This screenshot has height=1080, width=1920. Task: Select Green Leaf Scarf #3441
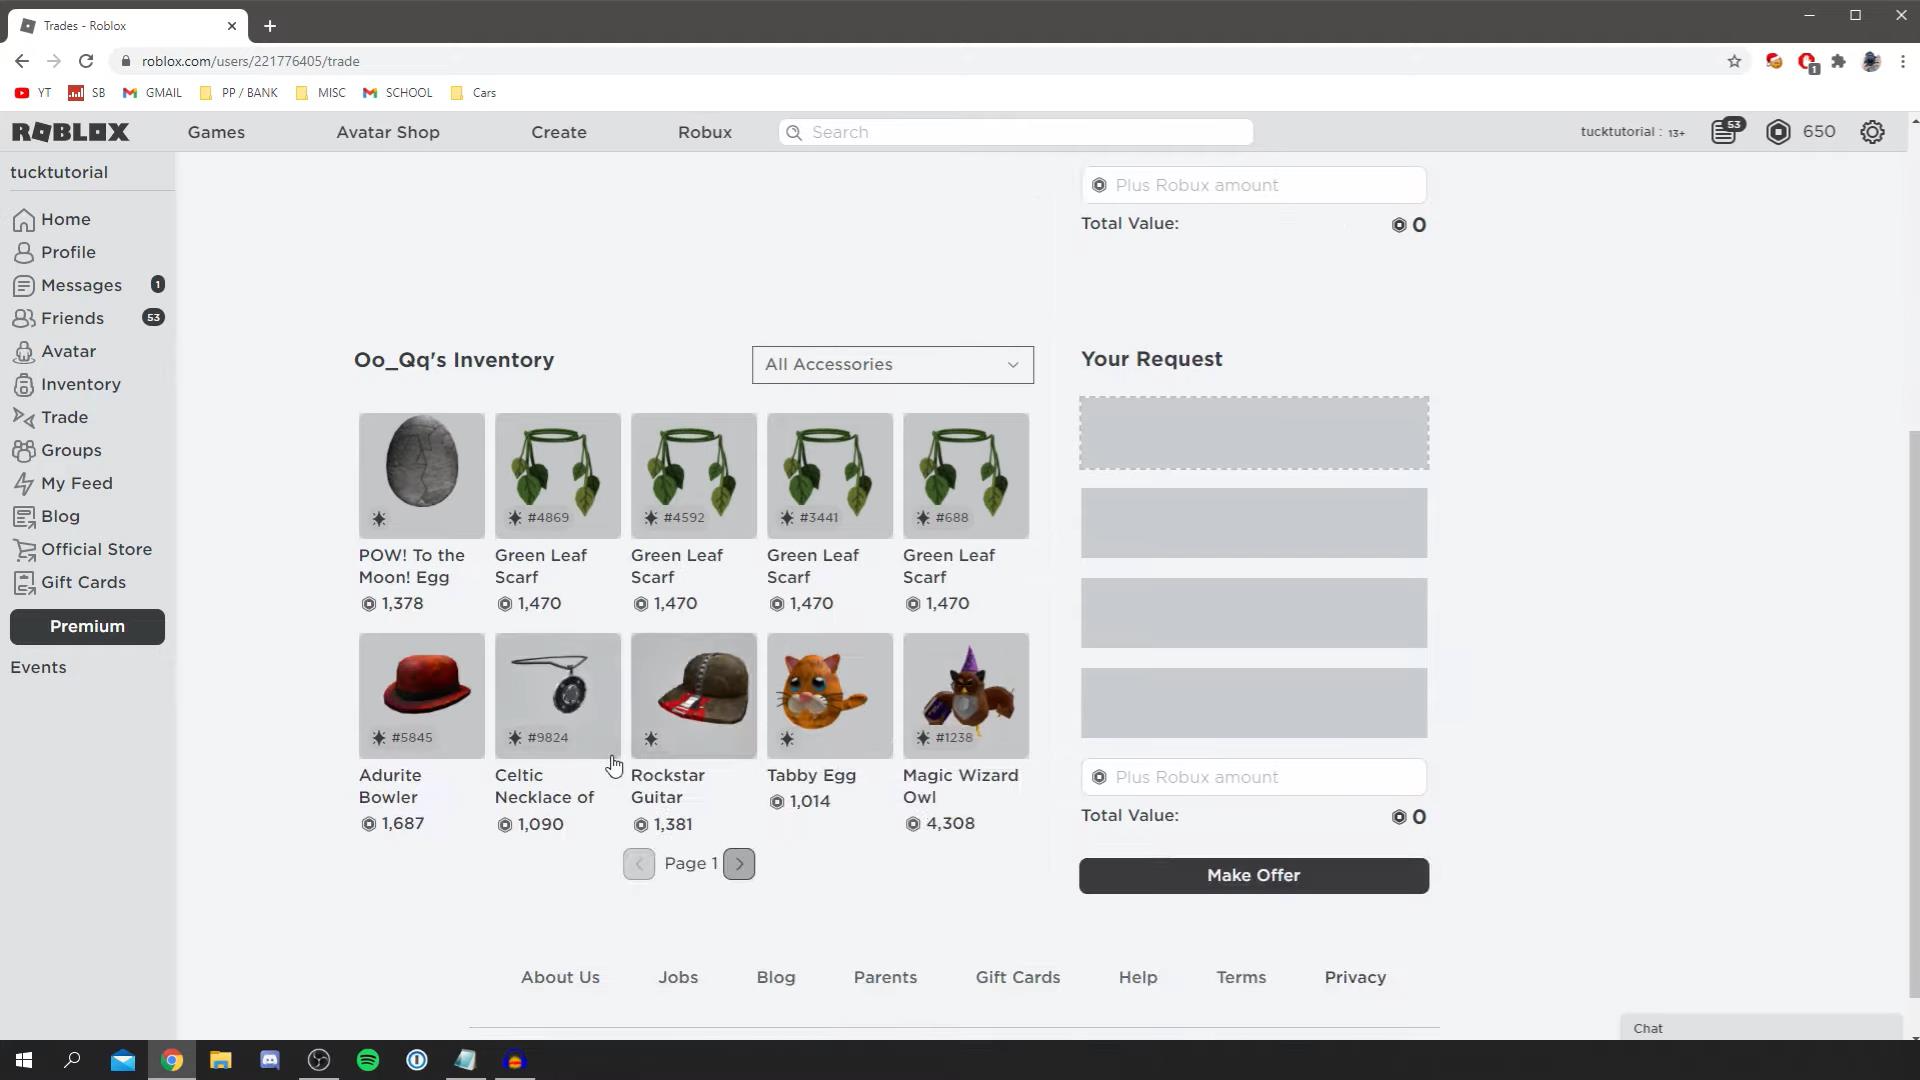tap(830, 476)
